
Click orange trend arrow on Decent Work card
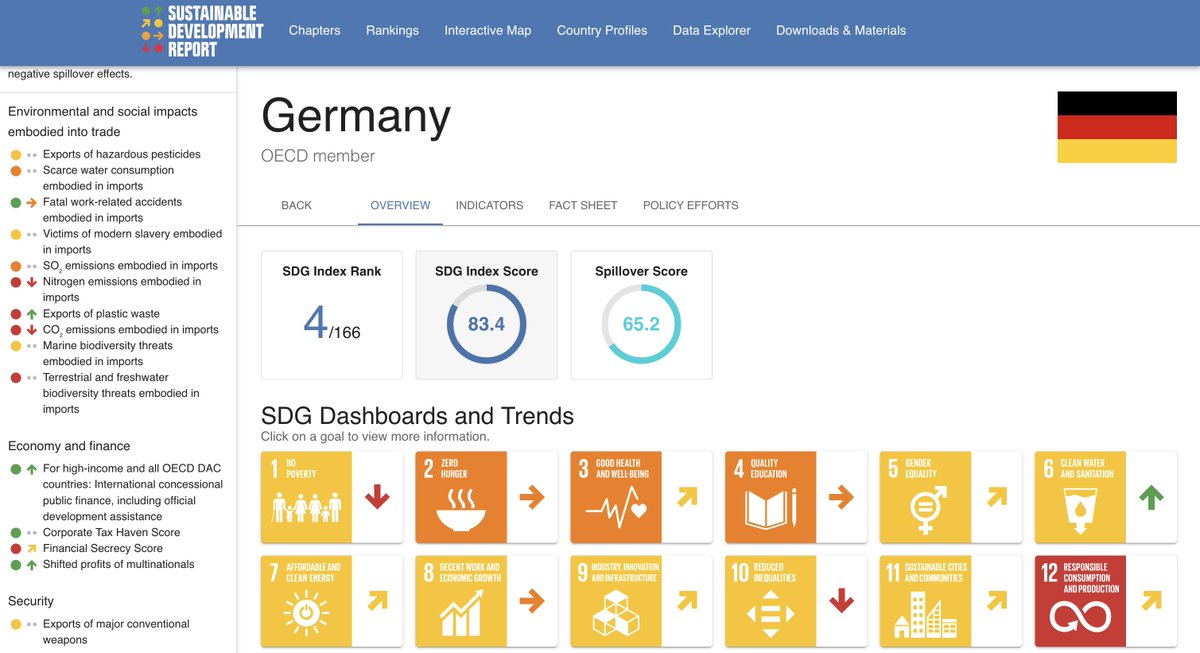coord(532,601)
